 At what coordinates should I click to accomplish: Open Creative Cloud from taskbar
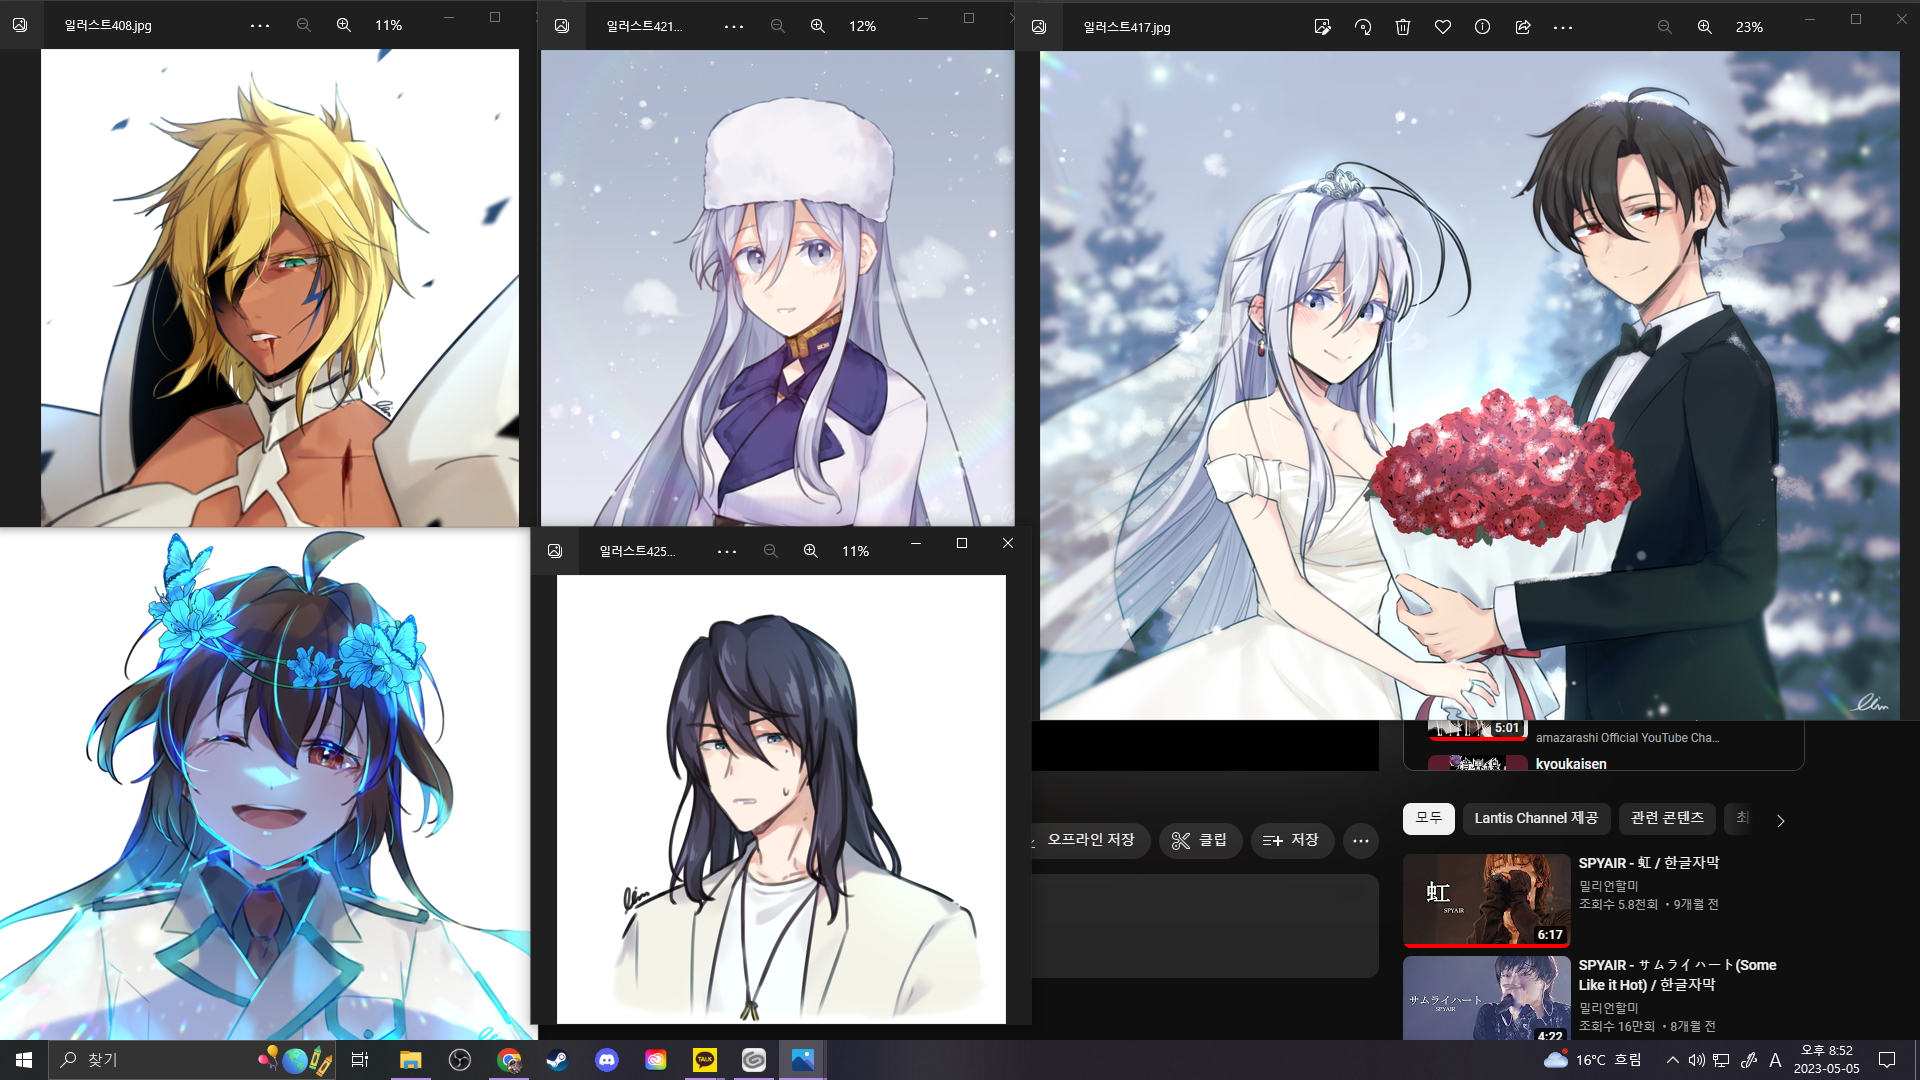pyautogui.click(x=655, y=1060)
